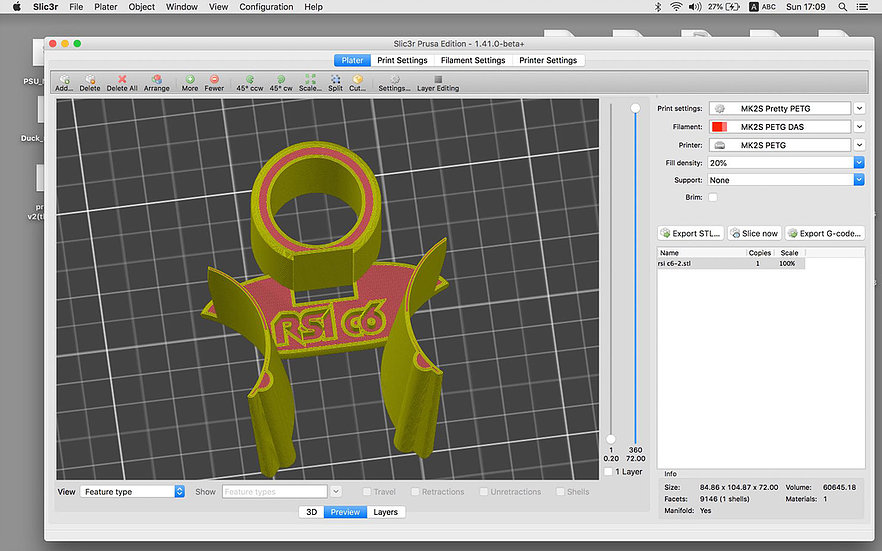
Task: Click the gear icon in Print settings field
Action: [719, 109]
